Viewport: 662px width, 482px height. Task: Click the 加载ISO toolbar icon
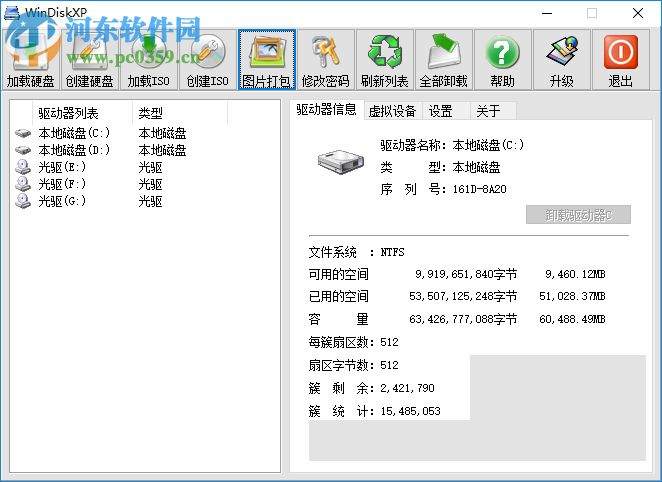click(149, 60)
